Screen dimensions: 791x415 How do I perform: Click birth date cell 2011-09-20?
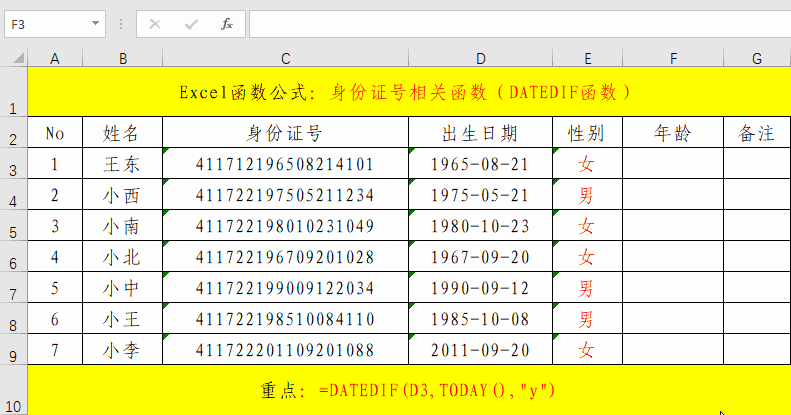tap(481, 349)
